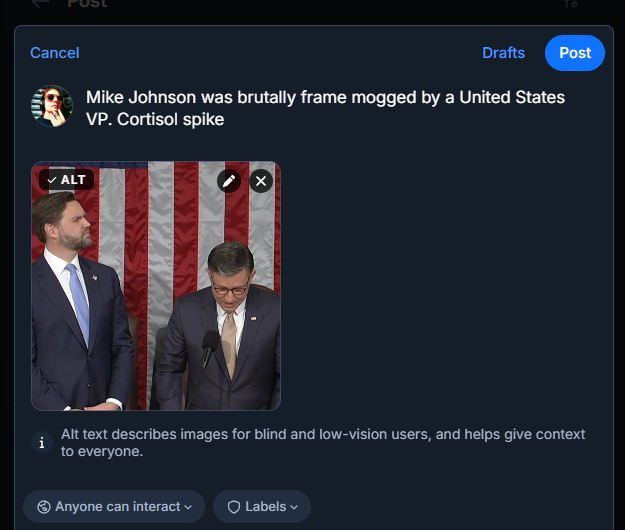Viewport: 625px width, 530px height.
Task: Click the checkmark on the ALT badge
Action: (52, 180)
